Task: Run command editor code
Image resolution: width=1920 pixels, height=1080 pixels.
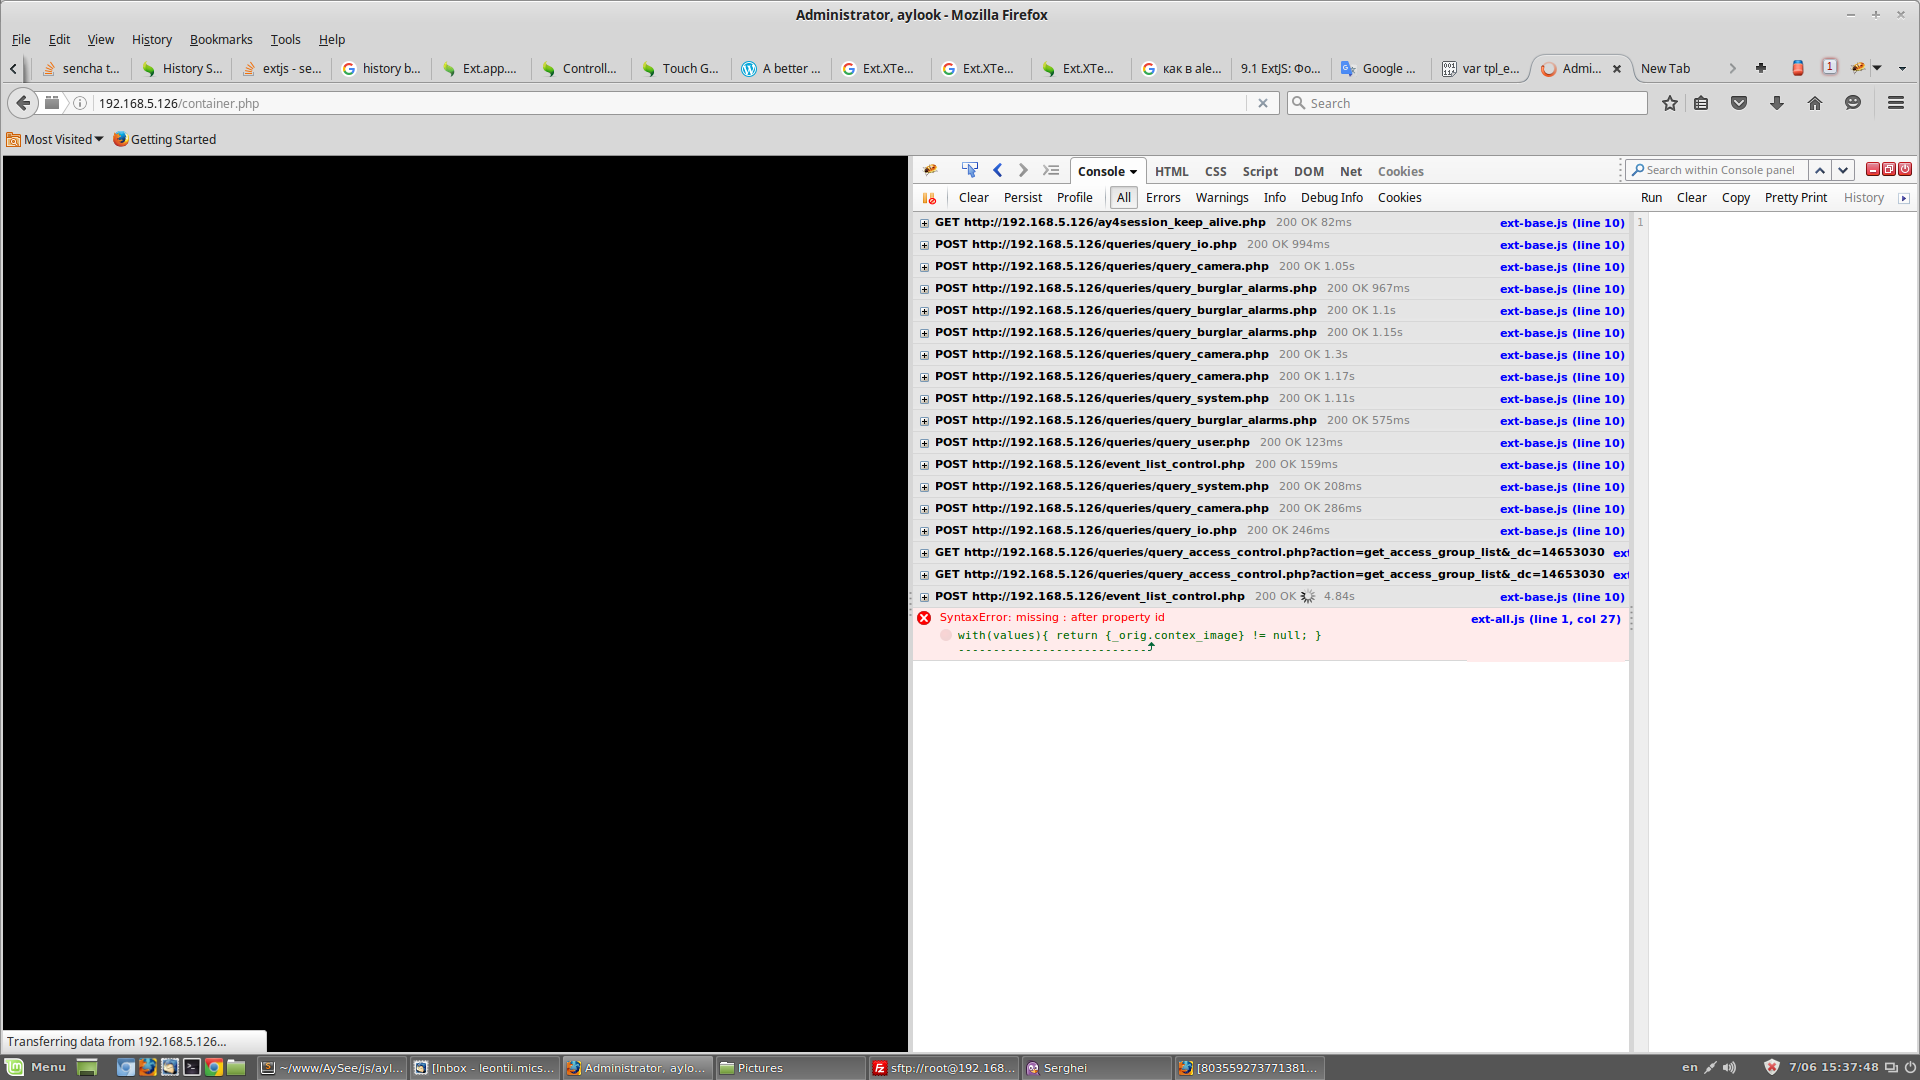Action: pos(1651,198)
